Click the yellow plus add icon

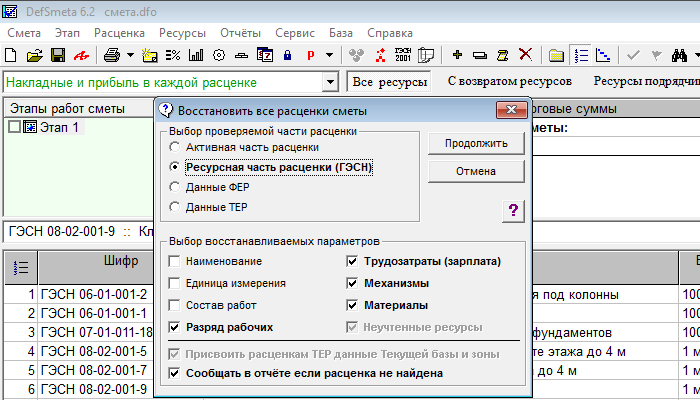click(457, 55)
